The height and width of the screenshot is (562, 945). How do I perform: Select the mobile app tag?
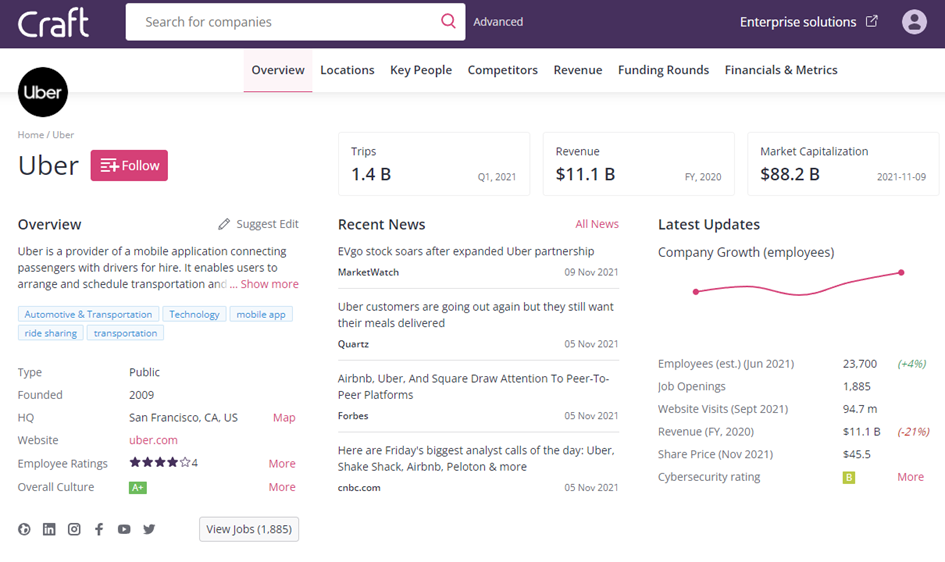[261, 314]
